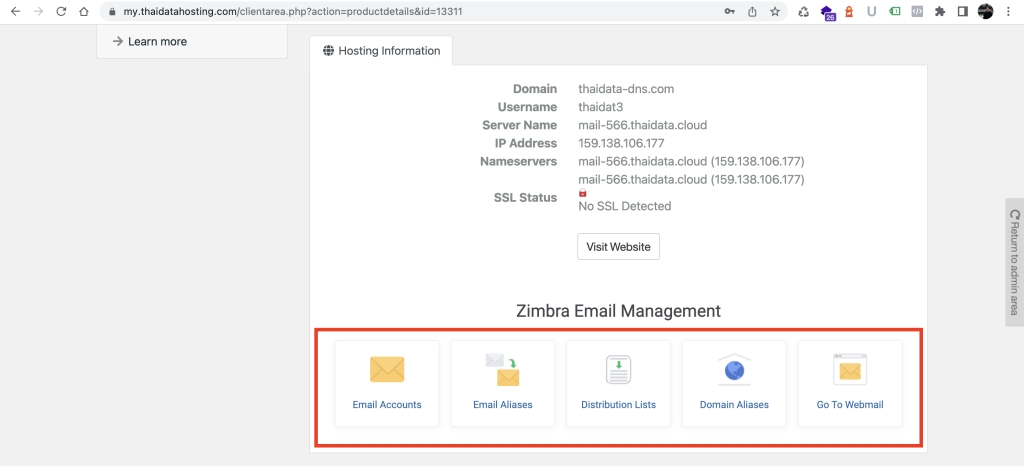
Task: Bookmark this page with the star icon
Action: tap(775, 12)
